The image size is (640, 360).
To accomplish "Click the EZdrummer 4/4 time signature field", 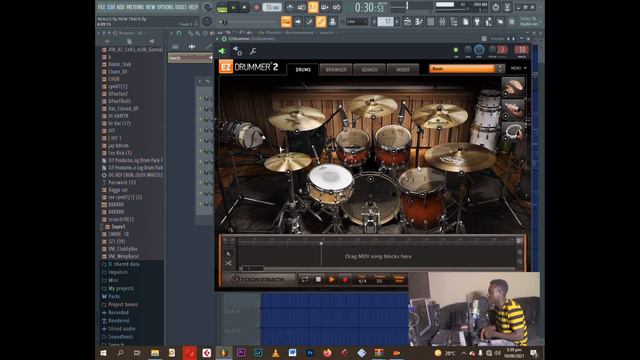I will click(362, 280).
